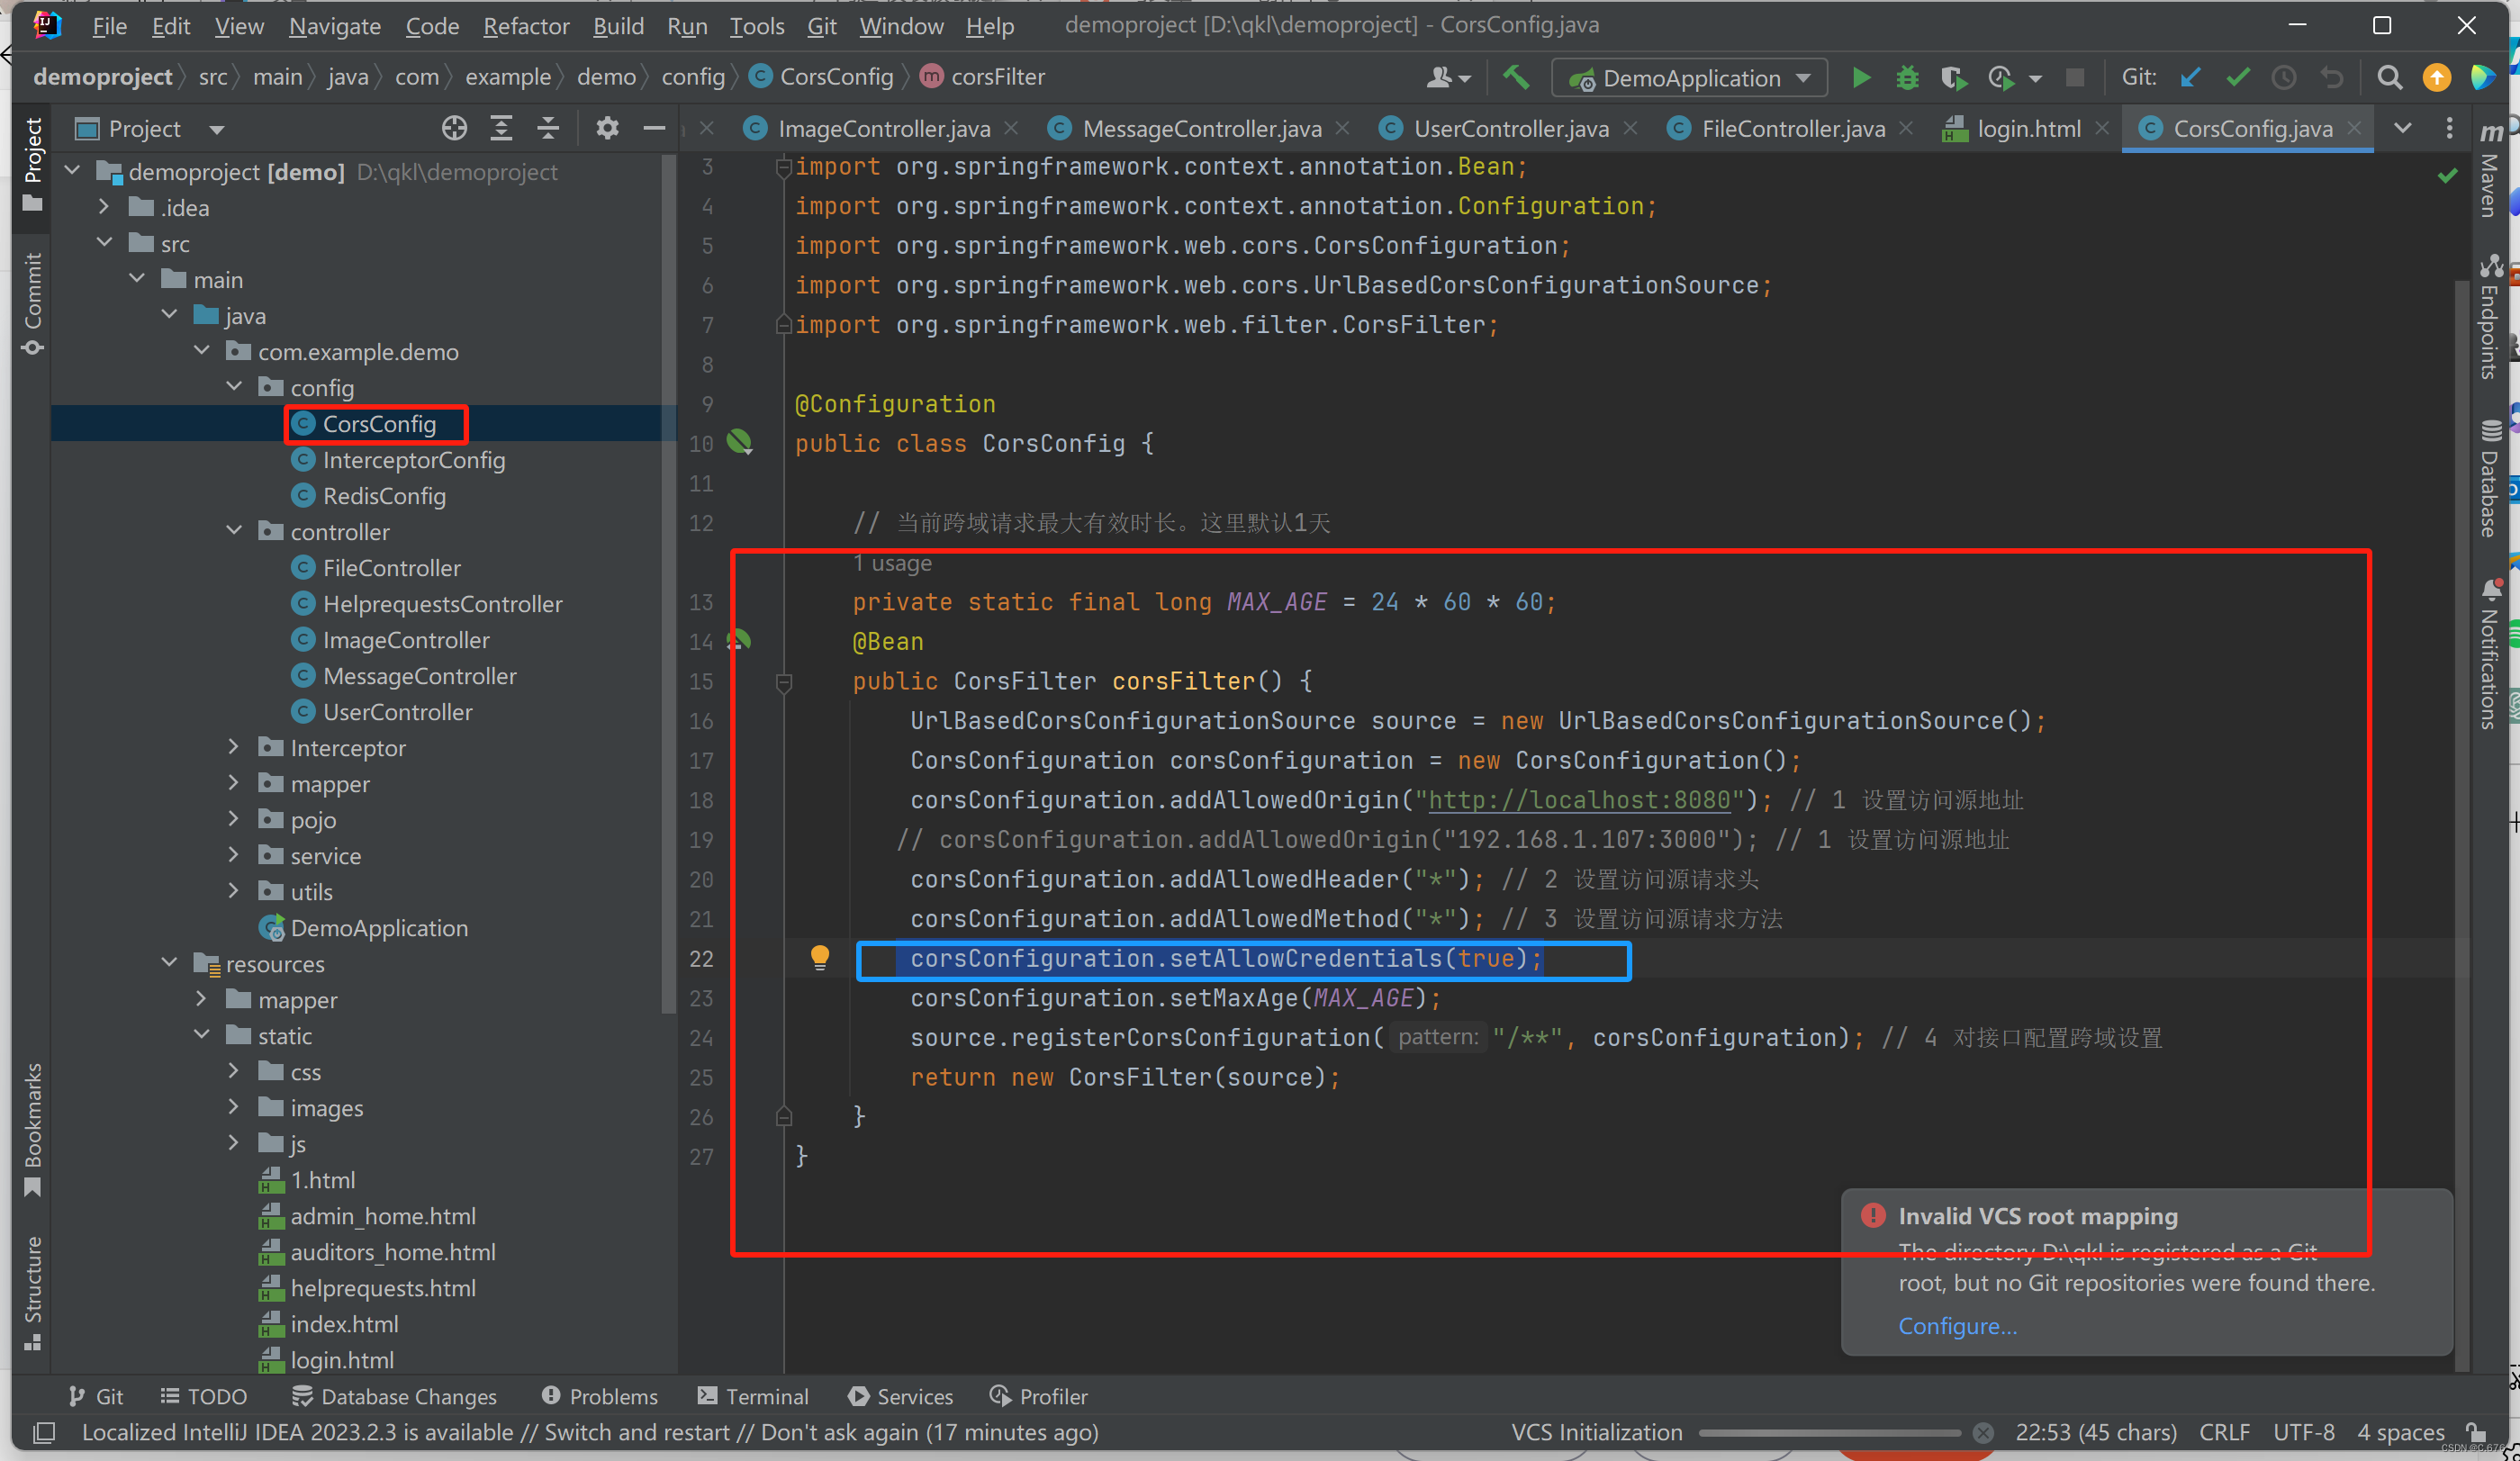This screenshot has width=2520, height=1461.
Task: Open the DemoApplication run configuration dropdown
Action: [1690, 78]
